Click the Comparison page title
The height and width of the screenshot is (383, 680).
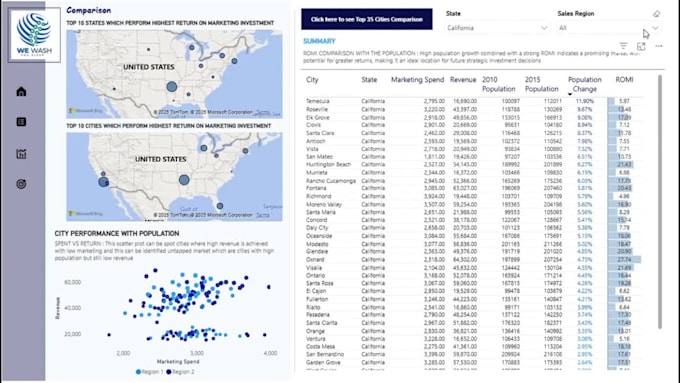point(88,10)
